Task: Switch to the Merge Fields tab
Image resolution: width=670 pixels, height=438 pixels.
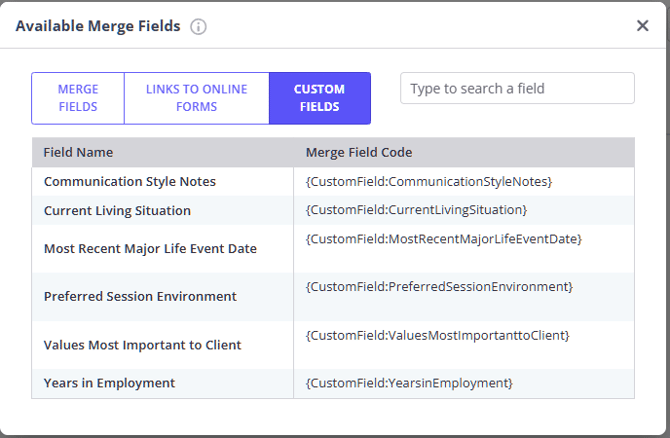Action: [x=78, y=98]
